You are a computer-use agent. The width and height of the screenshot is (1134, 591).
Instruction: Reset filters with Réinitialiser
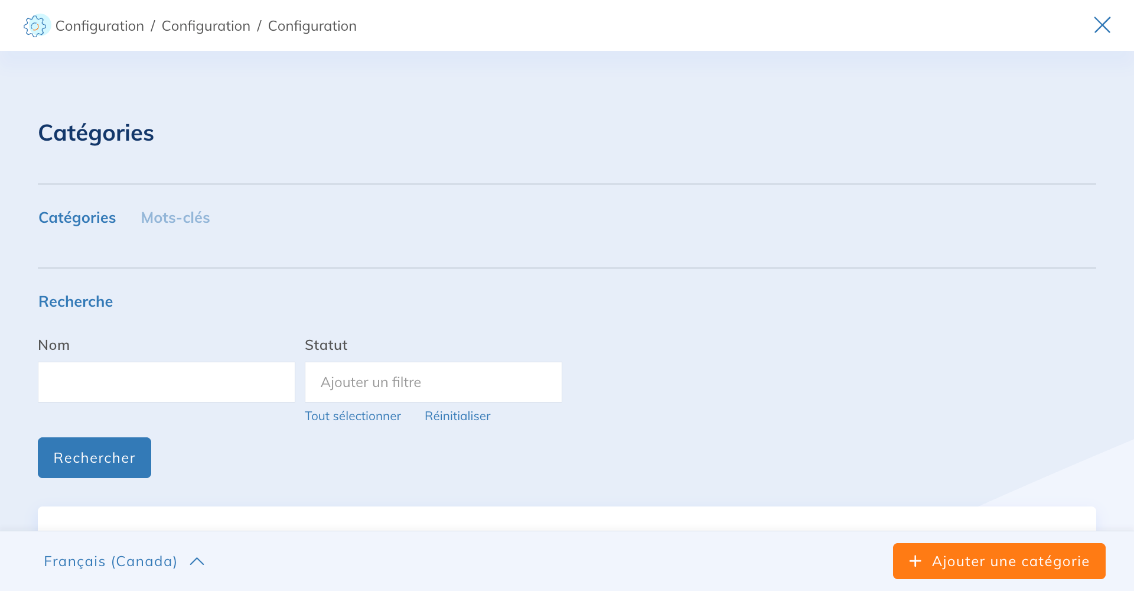pos(457,416)
